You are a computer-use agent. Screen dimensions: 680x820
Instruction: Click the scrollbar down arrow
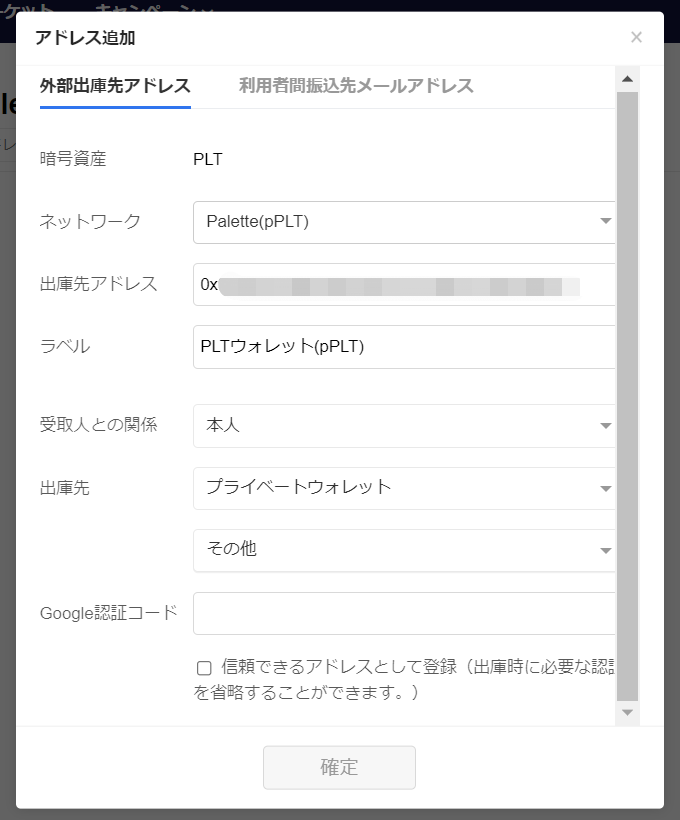628,713
